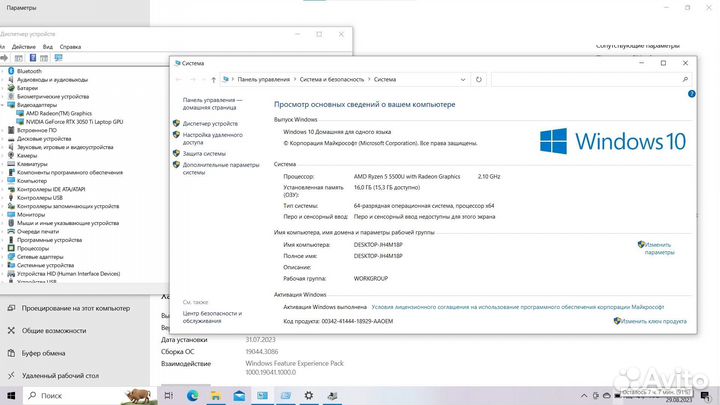This screenshot has width=720, height=405.
Task: Launch Microsoft Edge from taskbar
Action: [x=192, y=395]
